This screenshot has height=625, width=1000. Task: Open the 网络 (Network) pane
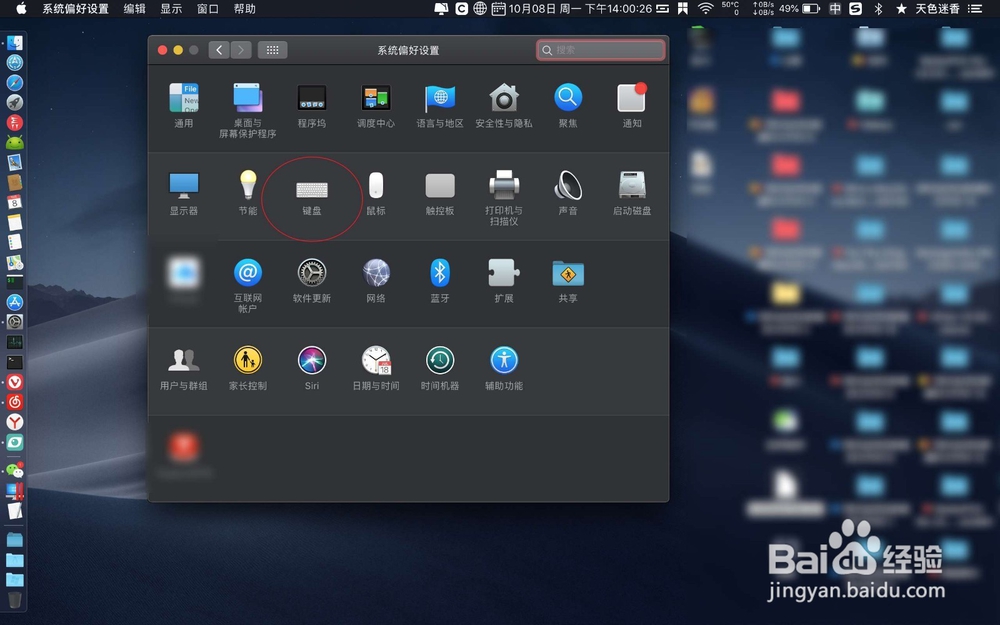click(x=376, y=280)
